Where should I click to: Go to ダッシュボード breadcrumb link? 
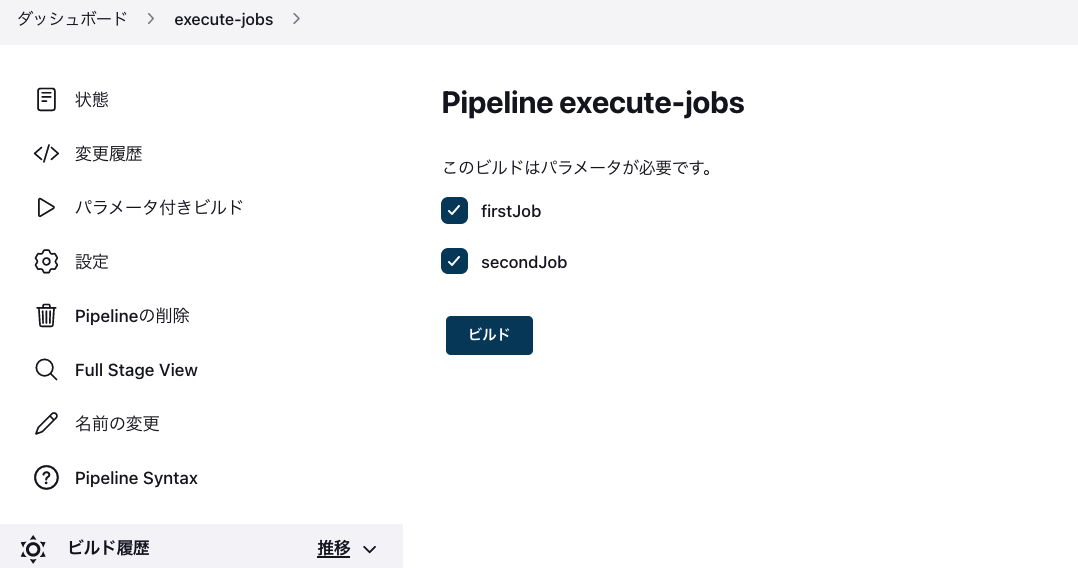tap(72, 19)
